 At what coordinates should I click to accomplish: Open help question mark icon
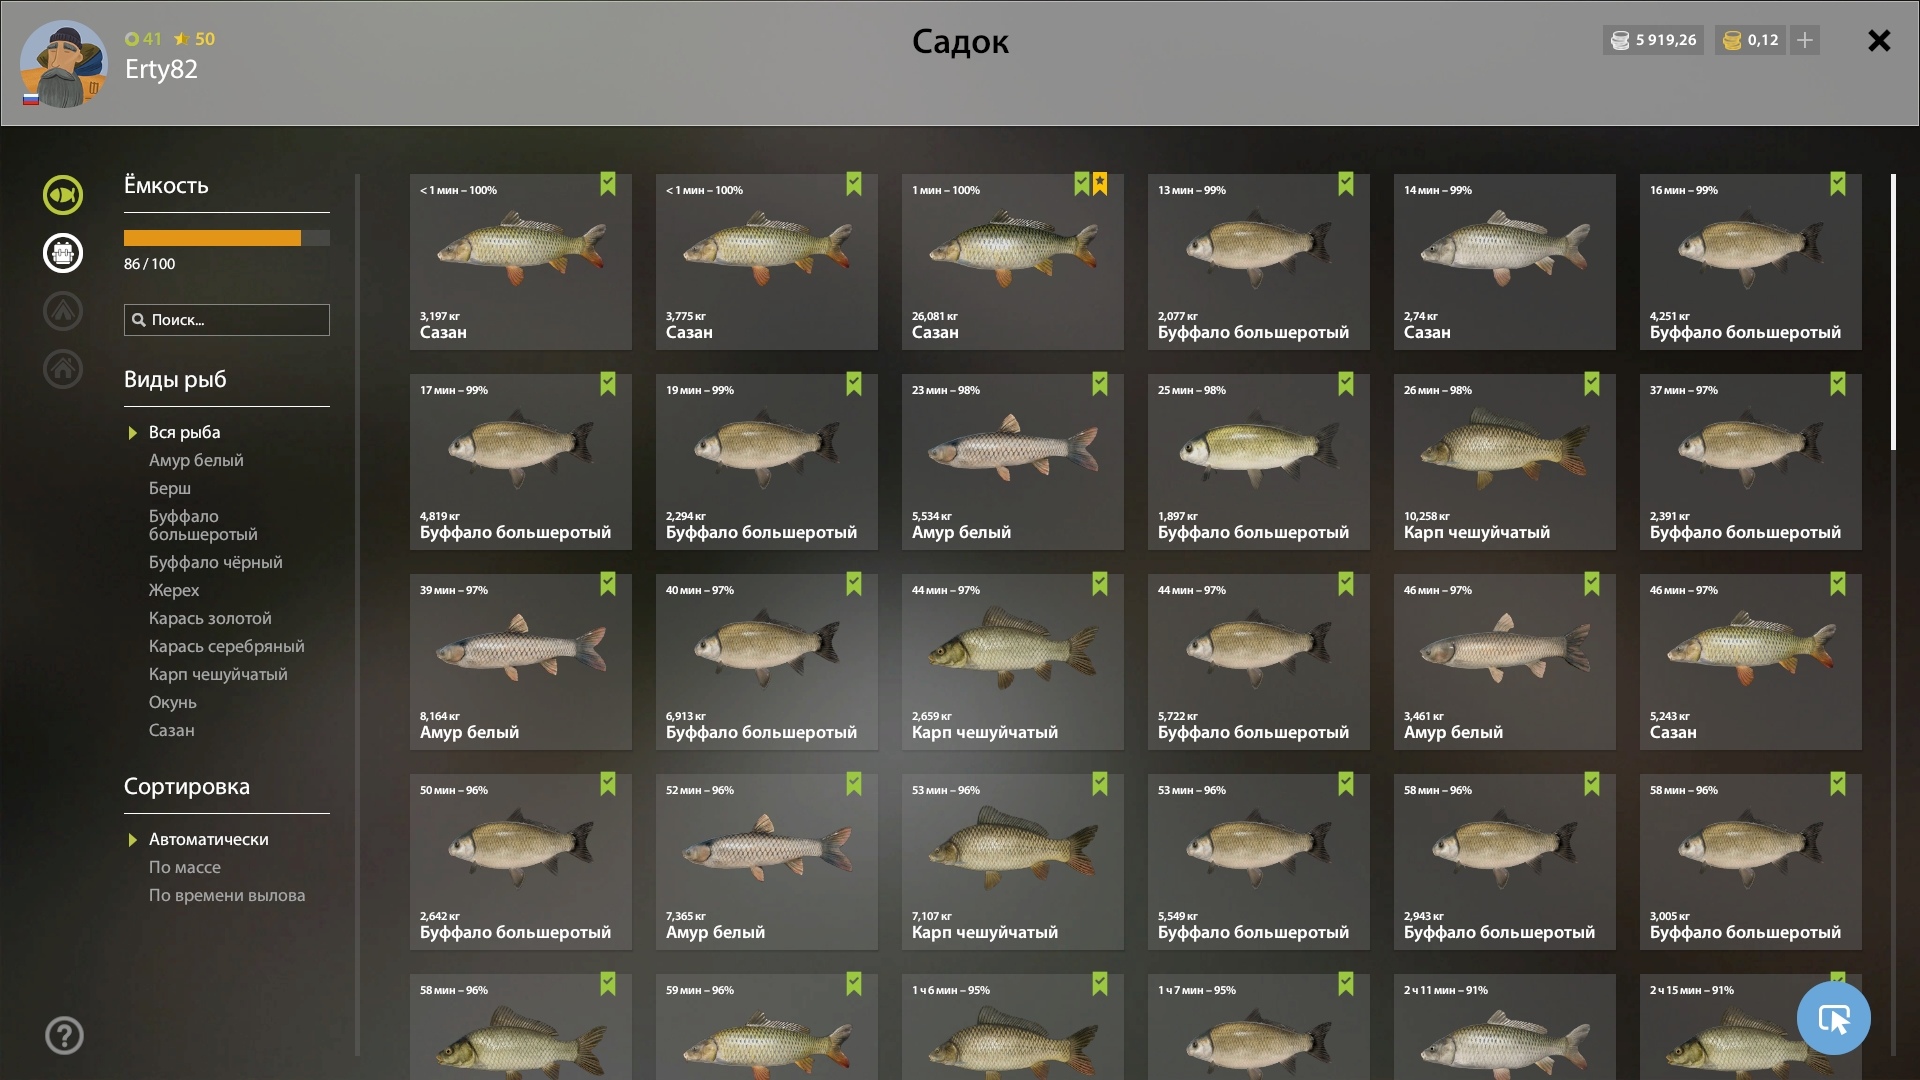(x=64, y=1036)
